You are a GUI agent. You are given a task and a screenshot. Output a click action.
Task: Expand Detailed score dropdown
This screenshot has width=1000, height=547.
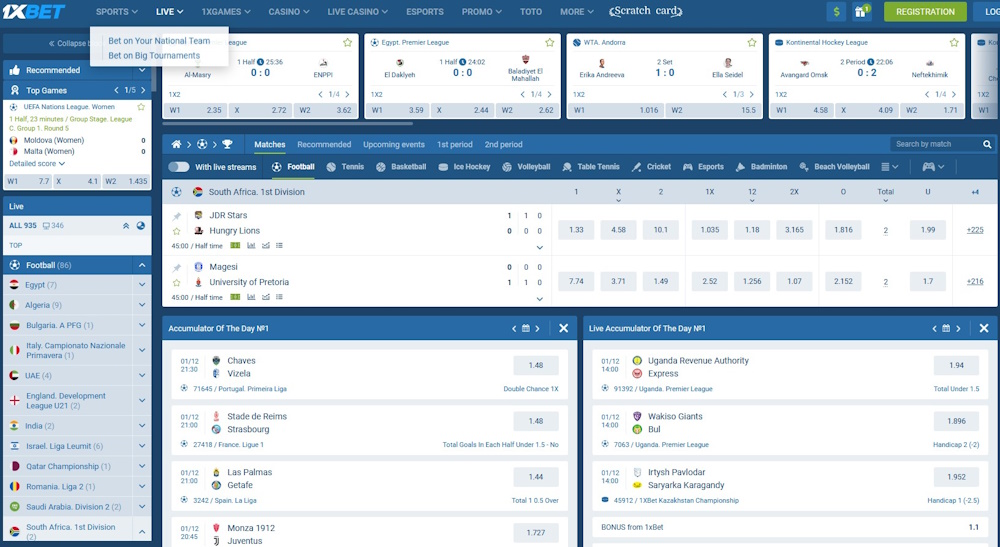pyautogui.click(x=37, y=164)
